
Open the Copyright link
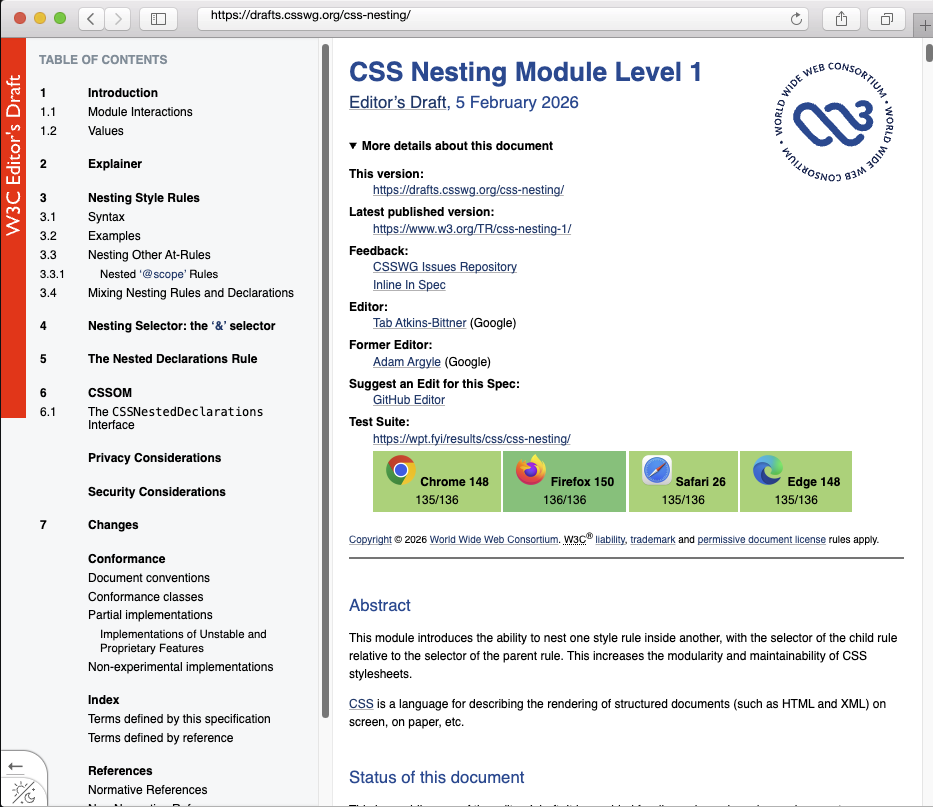point(370,539)
